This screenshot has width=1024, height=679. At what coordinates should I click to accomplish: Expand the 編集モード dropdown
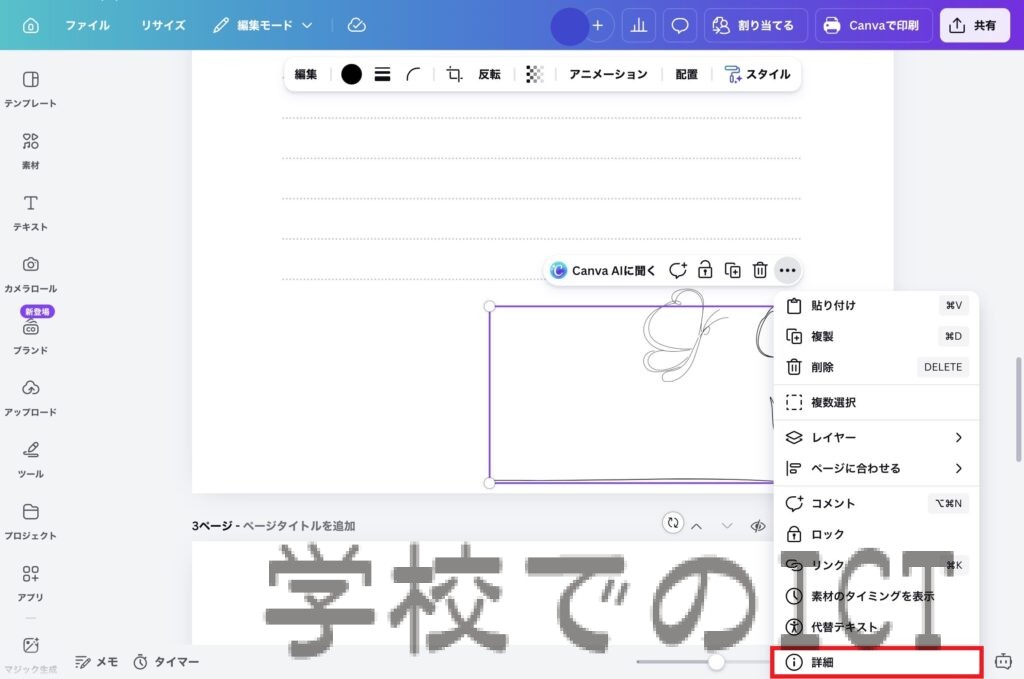(263, 25)
